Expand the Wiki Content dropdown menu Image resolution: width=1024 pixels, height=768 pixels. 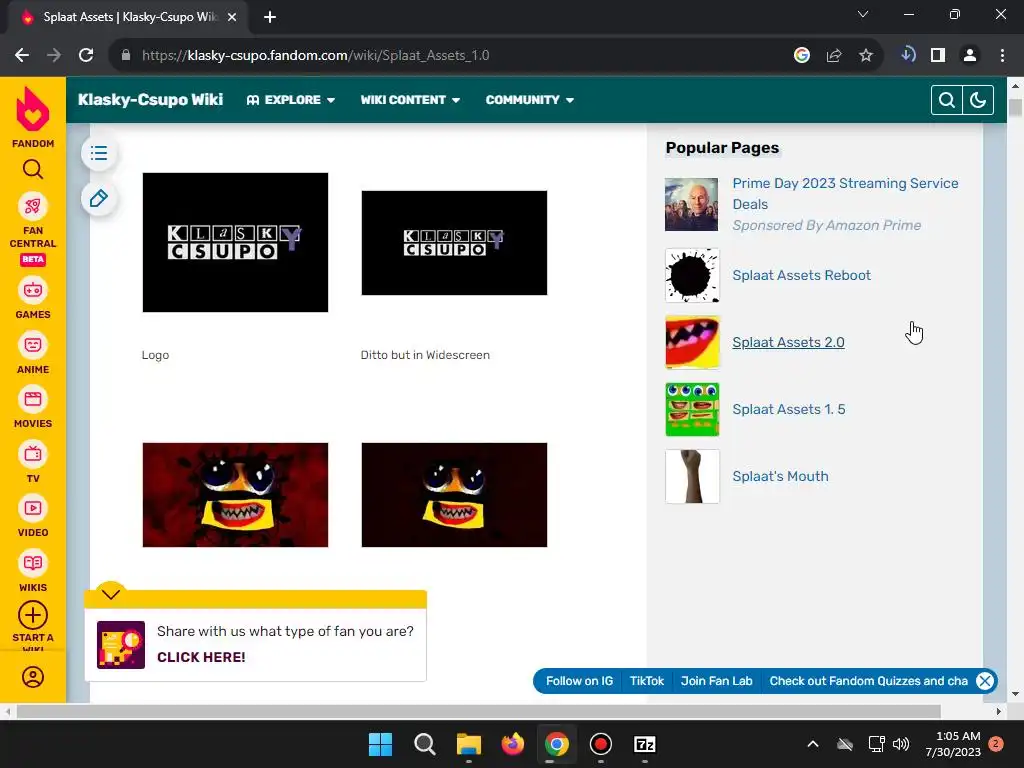[410, 100]
